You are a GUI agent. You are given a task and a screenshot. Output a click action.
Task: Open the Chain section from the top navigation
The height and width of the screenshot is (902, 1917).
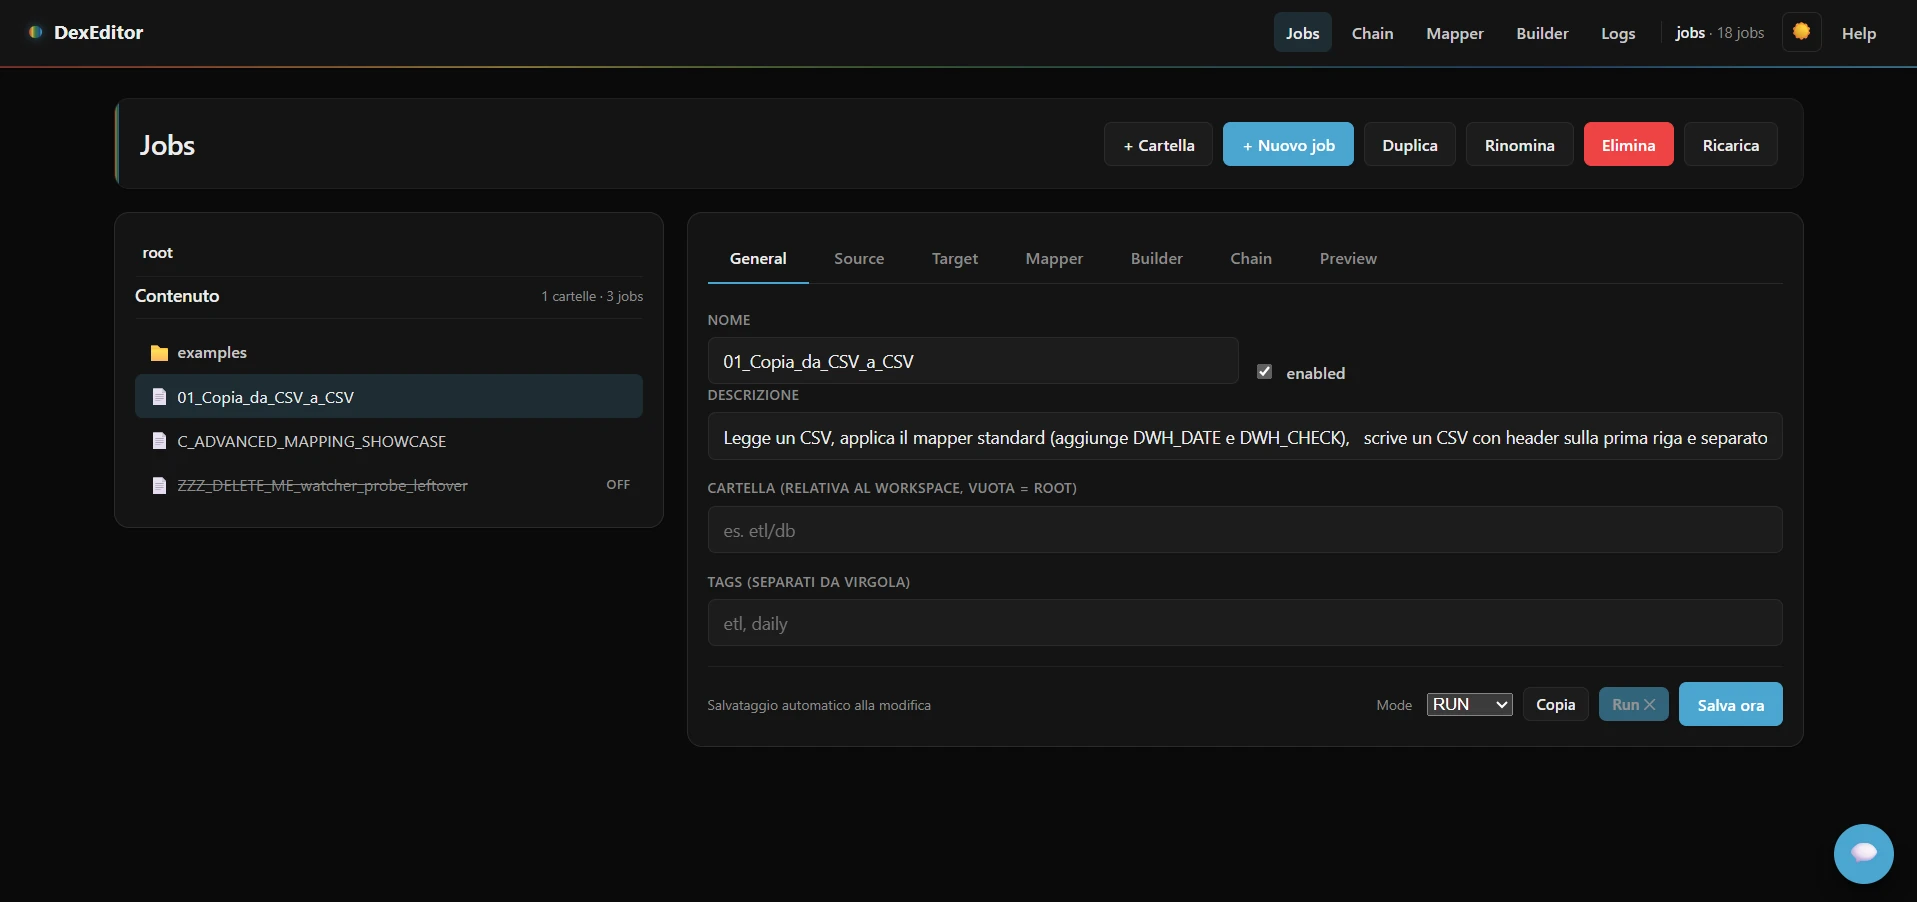[x=1372, y=33]
